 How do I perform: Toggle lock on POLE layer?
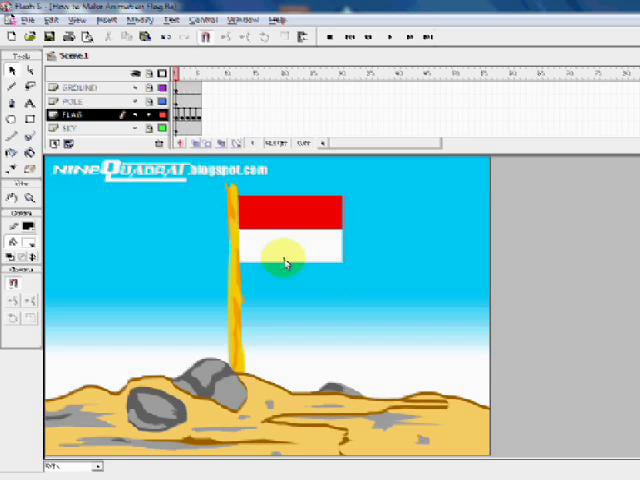point(149,101)
